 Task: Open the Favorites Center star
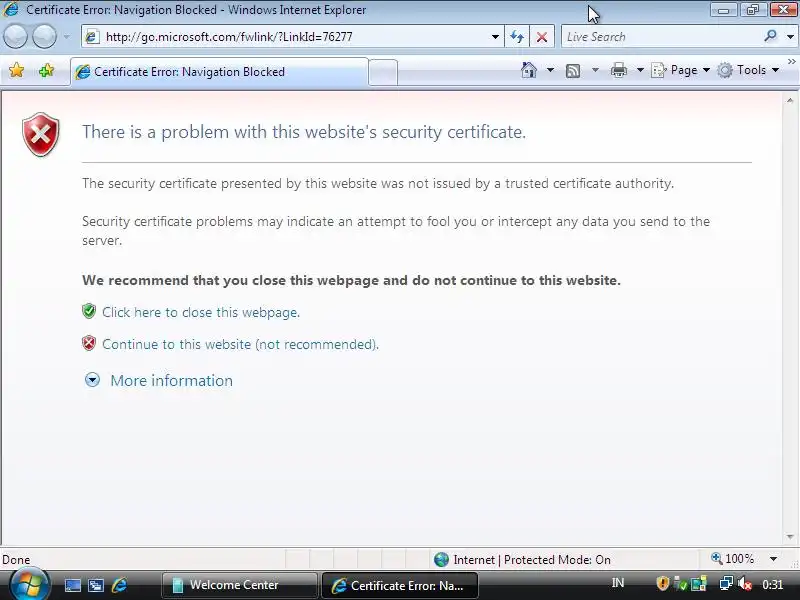(x=16, y=70)
